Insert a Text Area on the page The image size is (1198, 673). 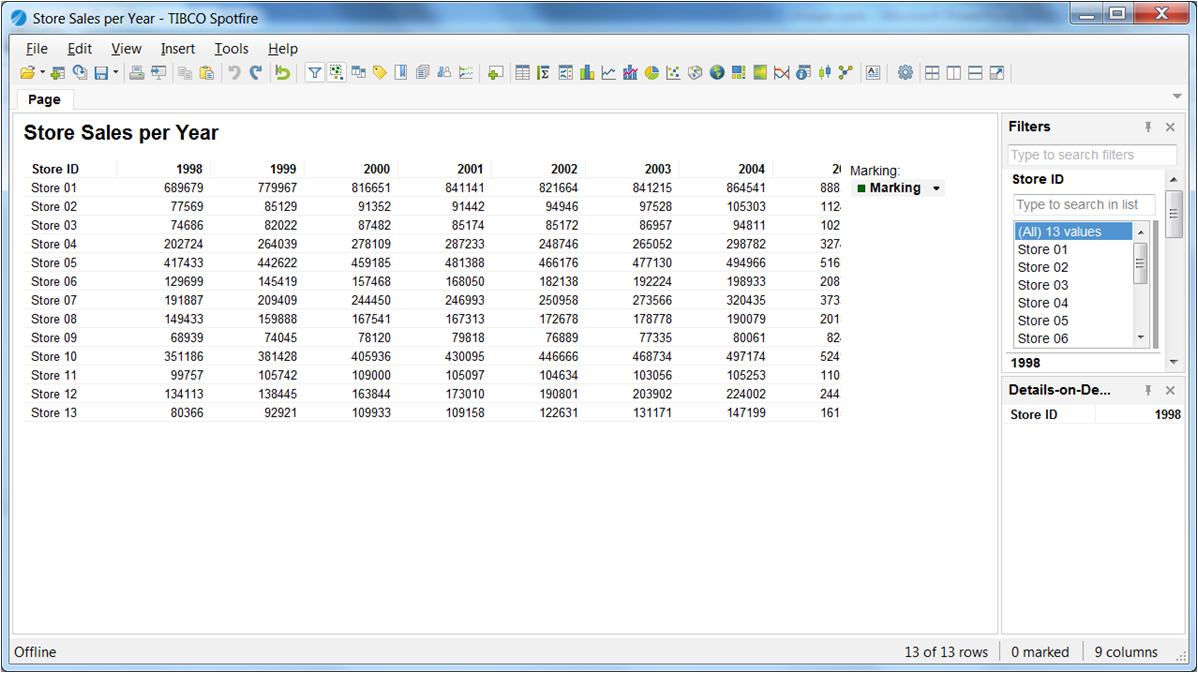tap(873, 72)
